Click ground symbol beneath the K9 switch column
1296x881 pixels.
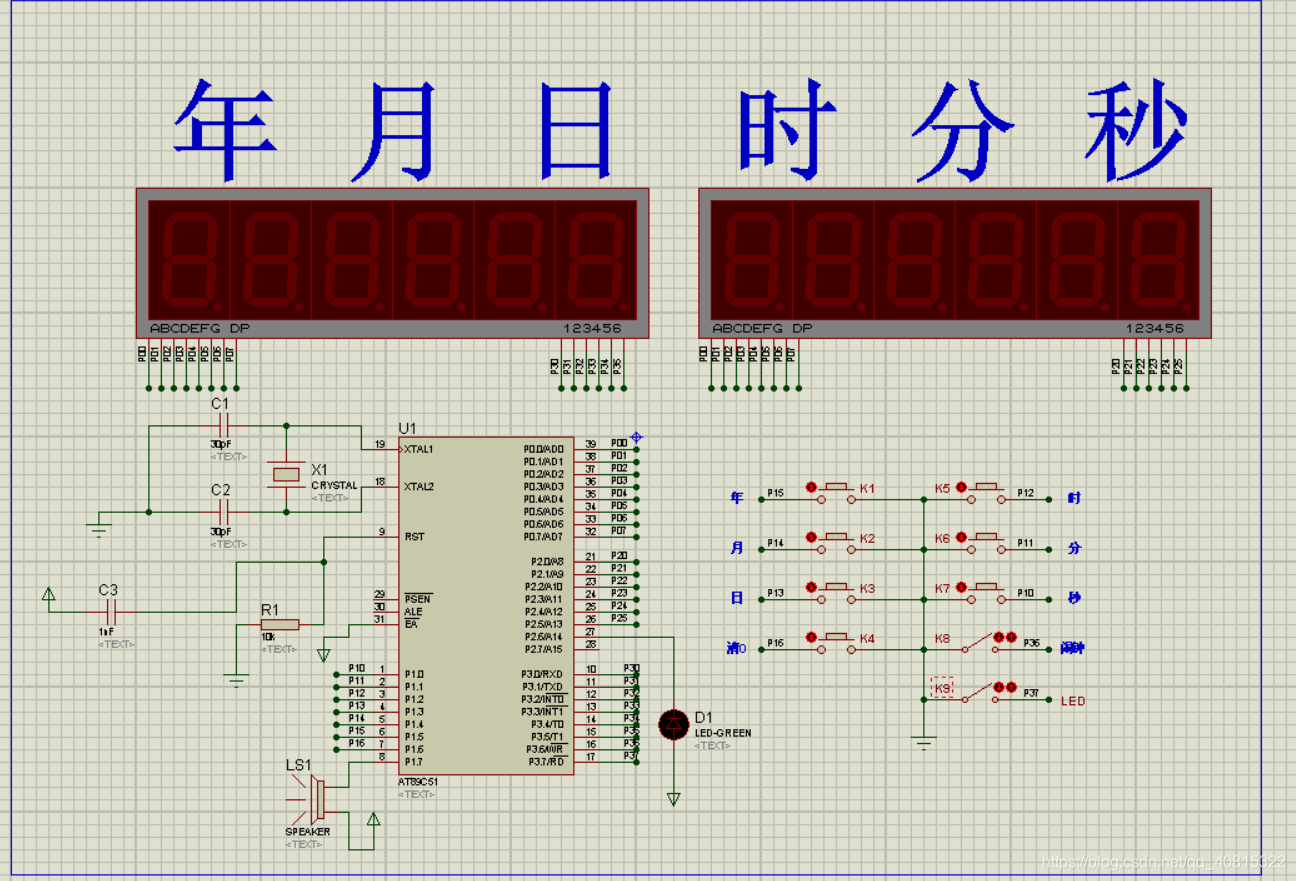pyautogui.click(x=924, y=743)
